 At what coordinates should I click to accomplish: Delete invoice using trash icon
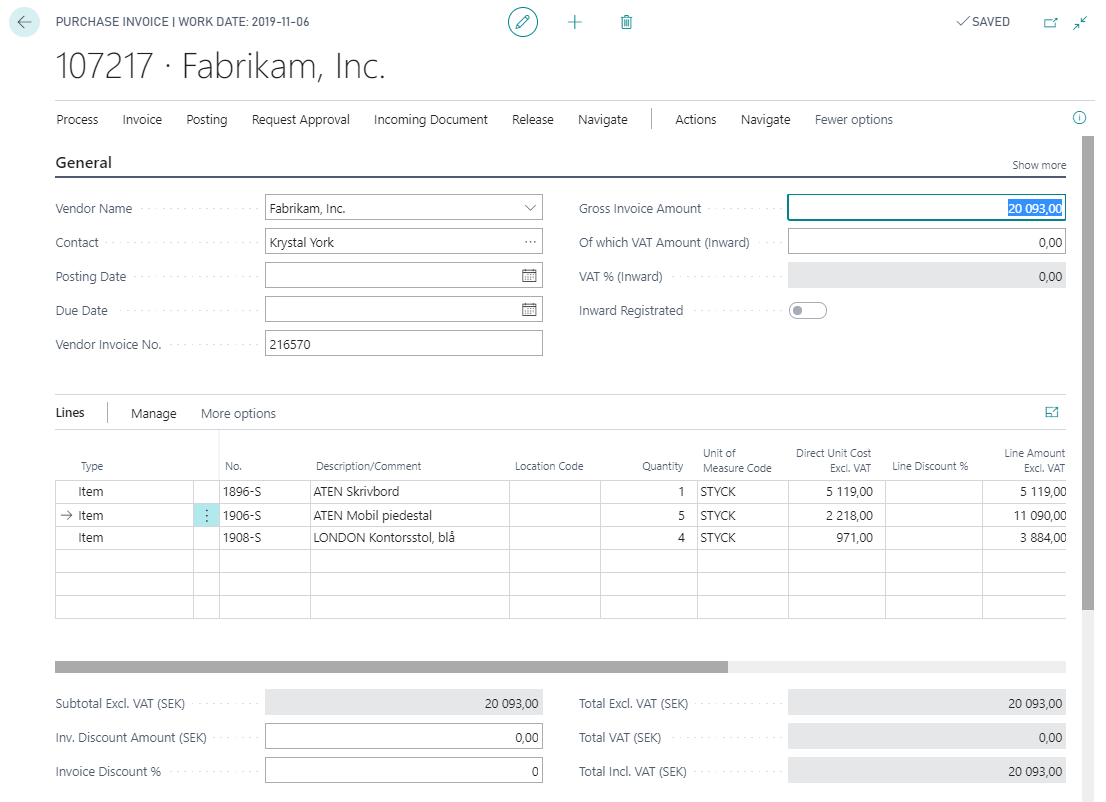[x=626, y=23]
